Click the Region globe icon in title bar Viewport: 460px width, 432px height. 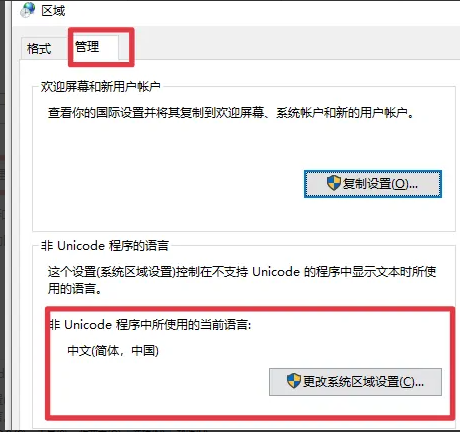[x=27, y=10]
